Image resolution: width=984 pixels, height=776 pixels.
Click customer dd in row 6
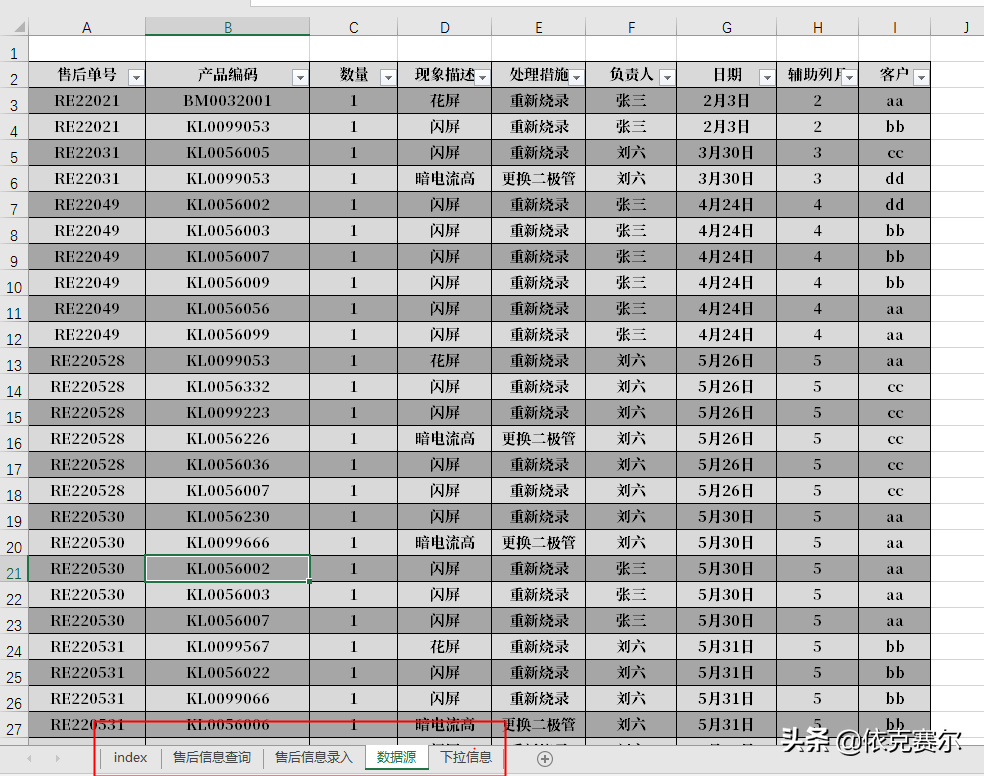point(894,179)
